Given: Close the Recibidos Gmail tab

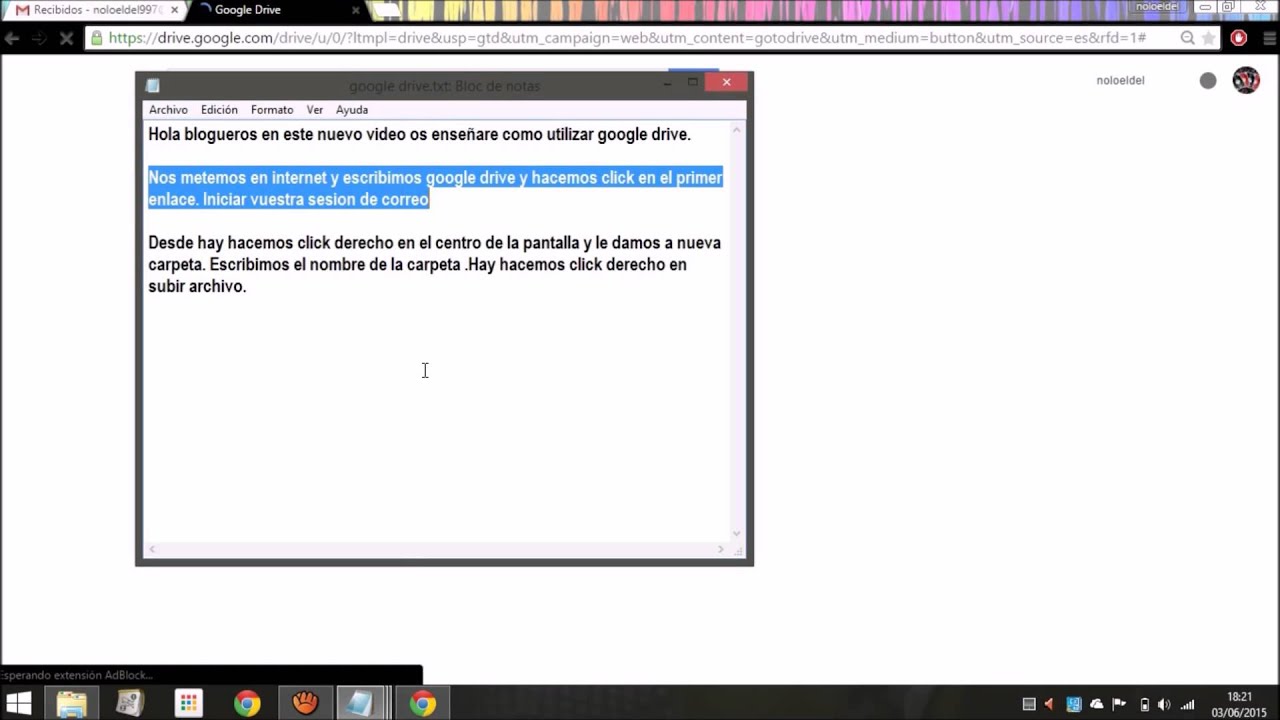Looking at the screenshot, I should pos(174,10).
